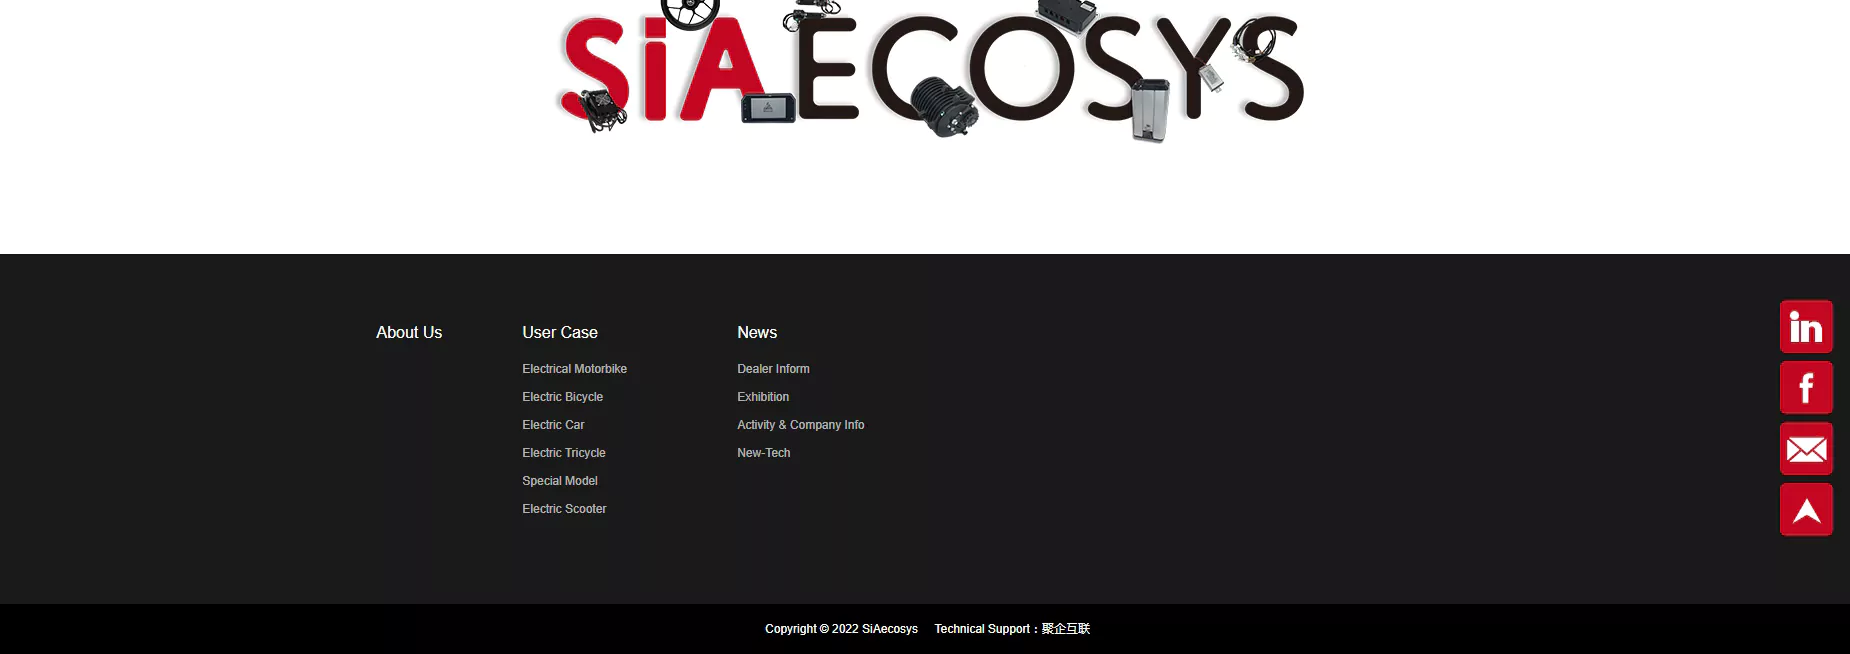Open the Exhibition news link
1850x654 pixels.
click(763, 397)
